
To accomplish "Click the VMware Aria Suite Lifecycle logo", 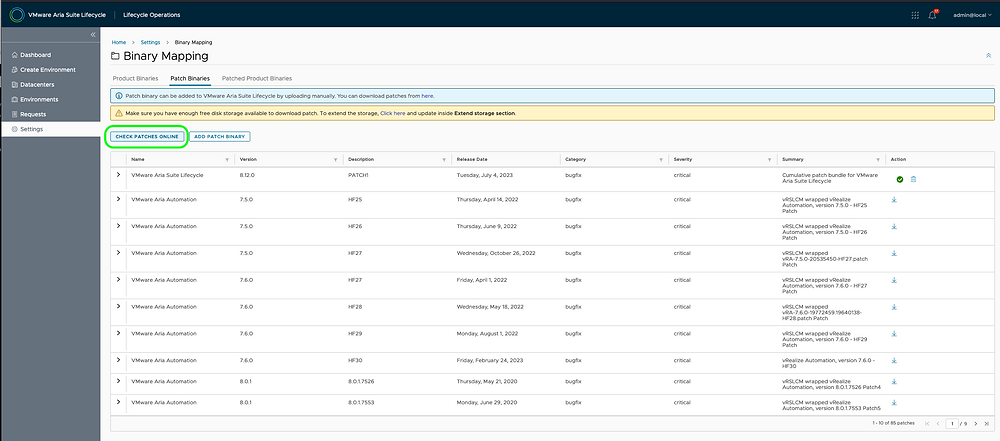I will coord(17,15).
